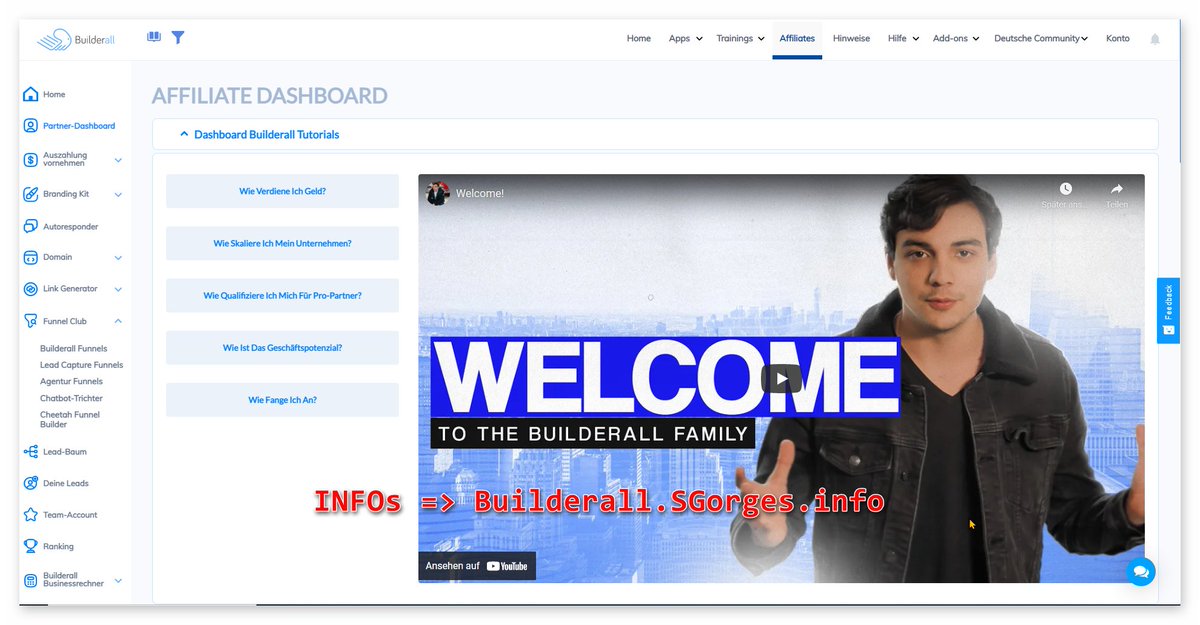This screenshot has height=625, width=1200.
Task: Click Wie Verdiene Ich Geld? button
Action: tap(282, 191)
